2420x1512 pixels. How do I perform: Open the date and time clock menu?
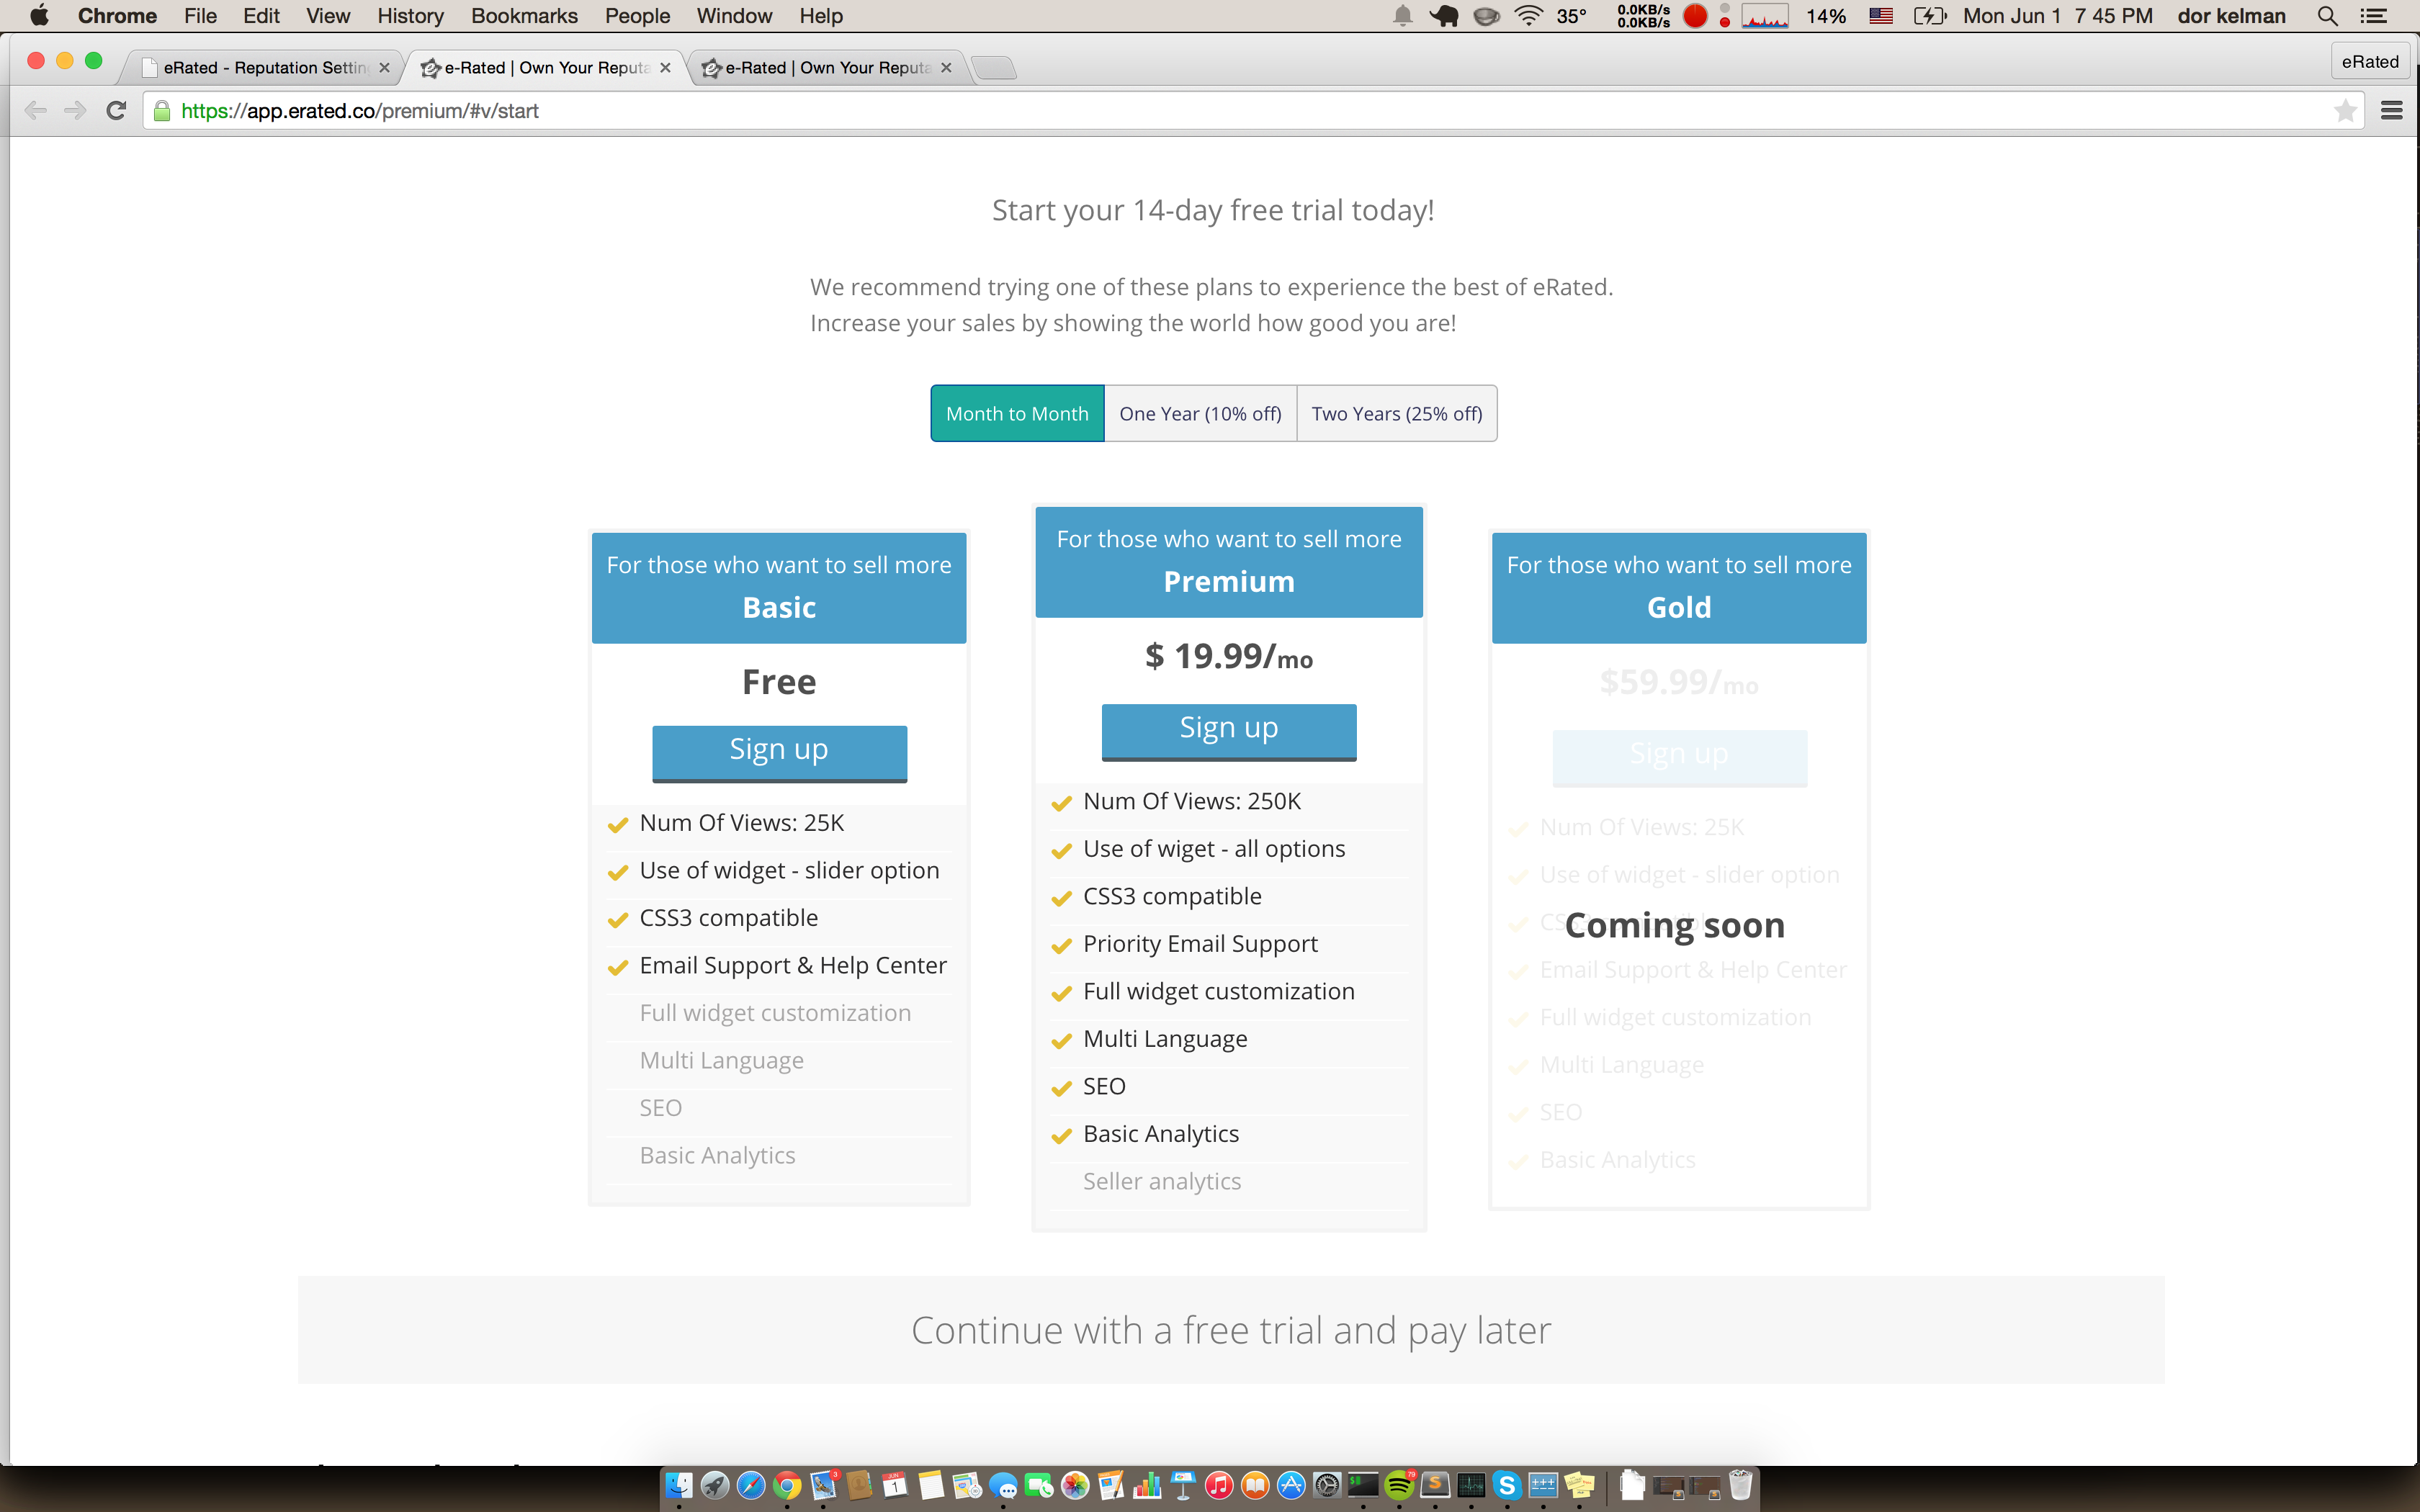pos(2058,16)
